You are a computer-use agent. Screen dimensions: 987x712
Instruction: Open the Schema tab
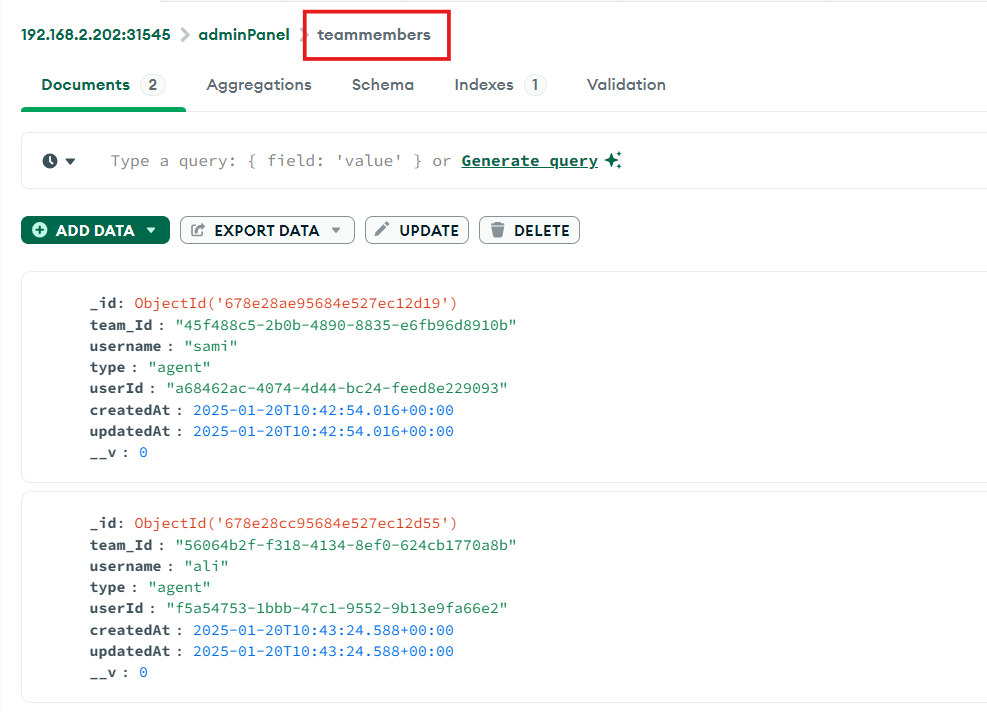(x=382, y=85)
